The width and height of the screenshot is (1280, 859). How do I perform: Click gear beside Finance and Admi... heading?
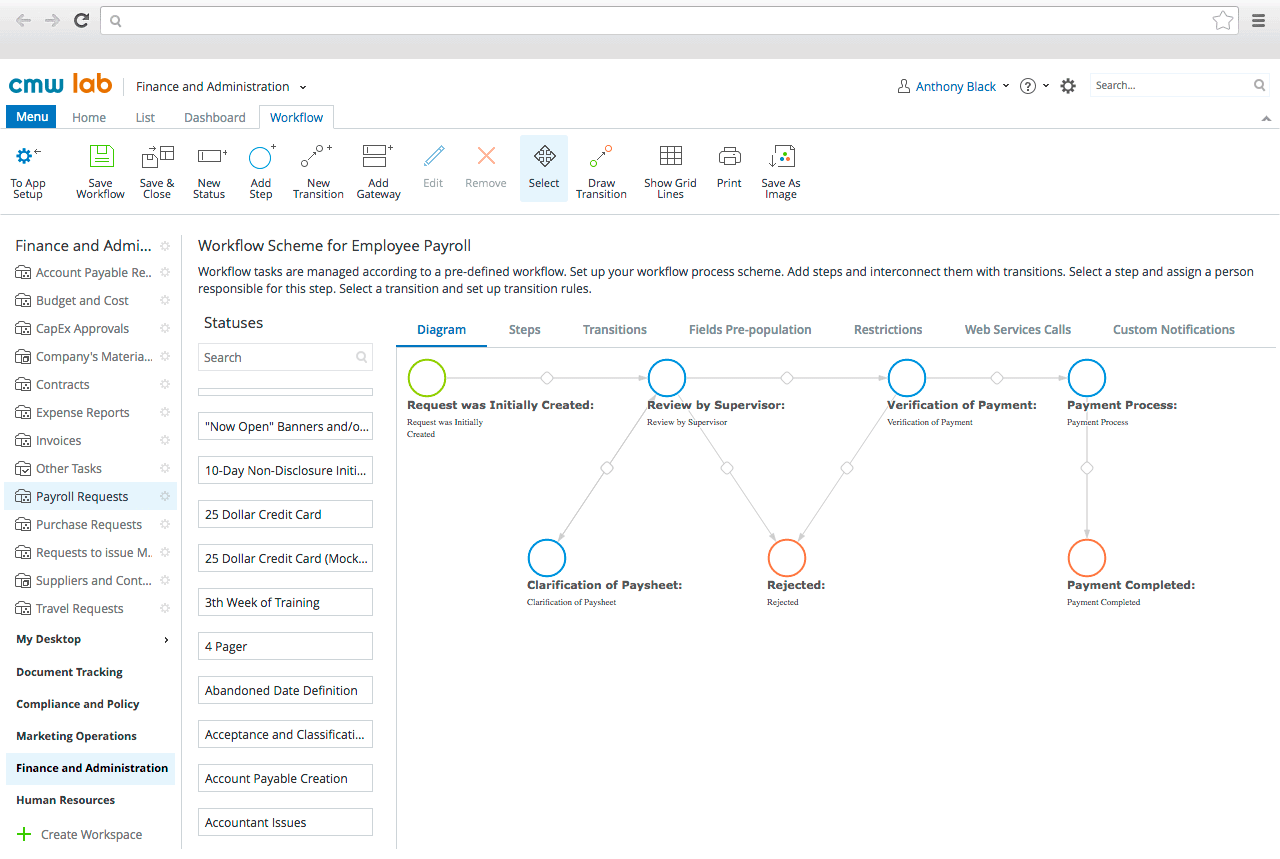click(x=165, y=246)
